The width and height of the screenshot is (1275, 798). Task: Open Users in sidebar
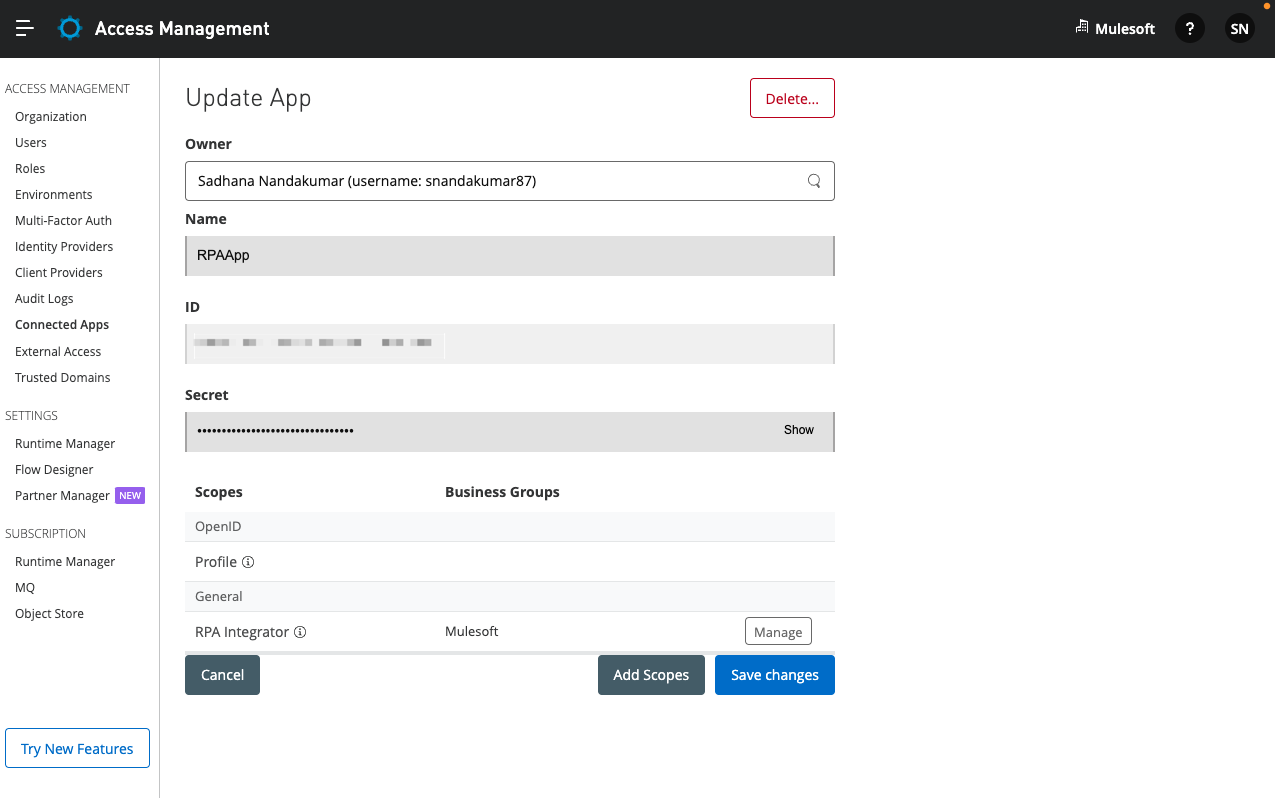click(31, 143)
